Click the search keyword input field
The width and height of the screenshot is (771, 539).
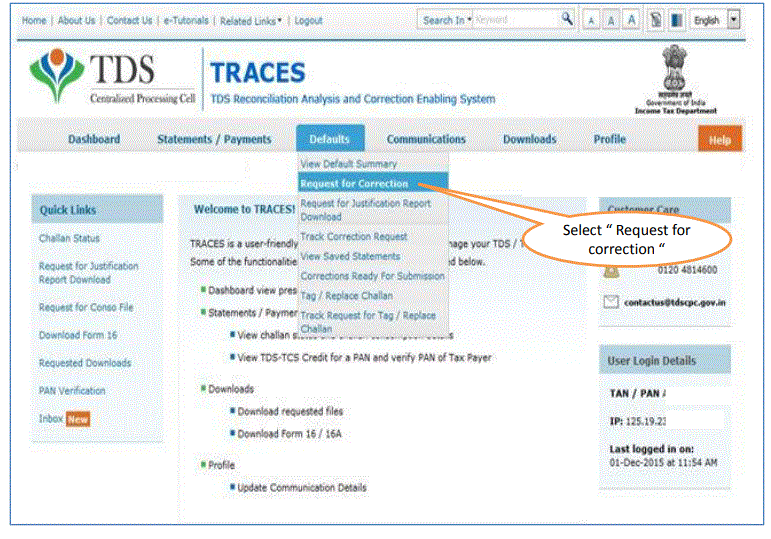tap(514, 20)
